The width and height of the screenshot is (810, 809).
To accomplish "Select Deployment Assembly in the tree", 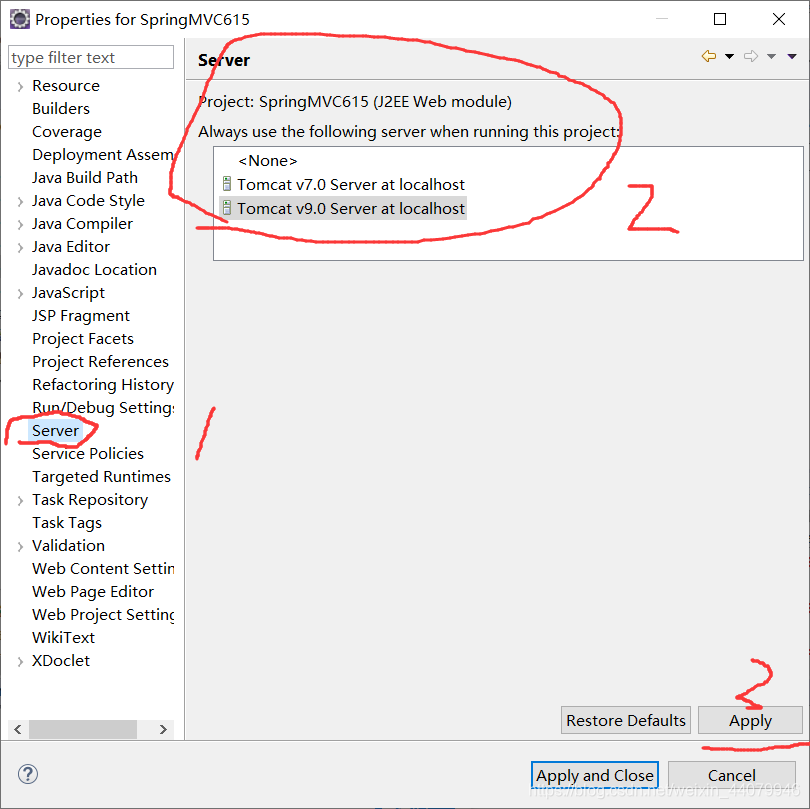I will click(102, 154).
